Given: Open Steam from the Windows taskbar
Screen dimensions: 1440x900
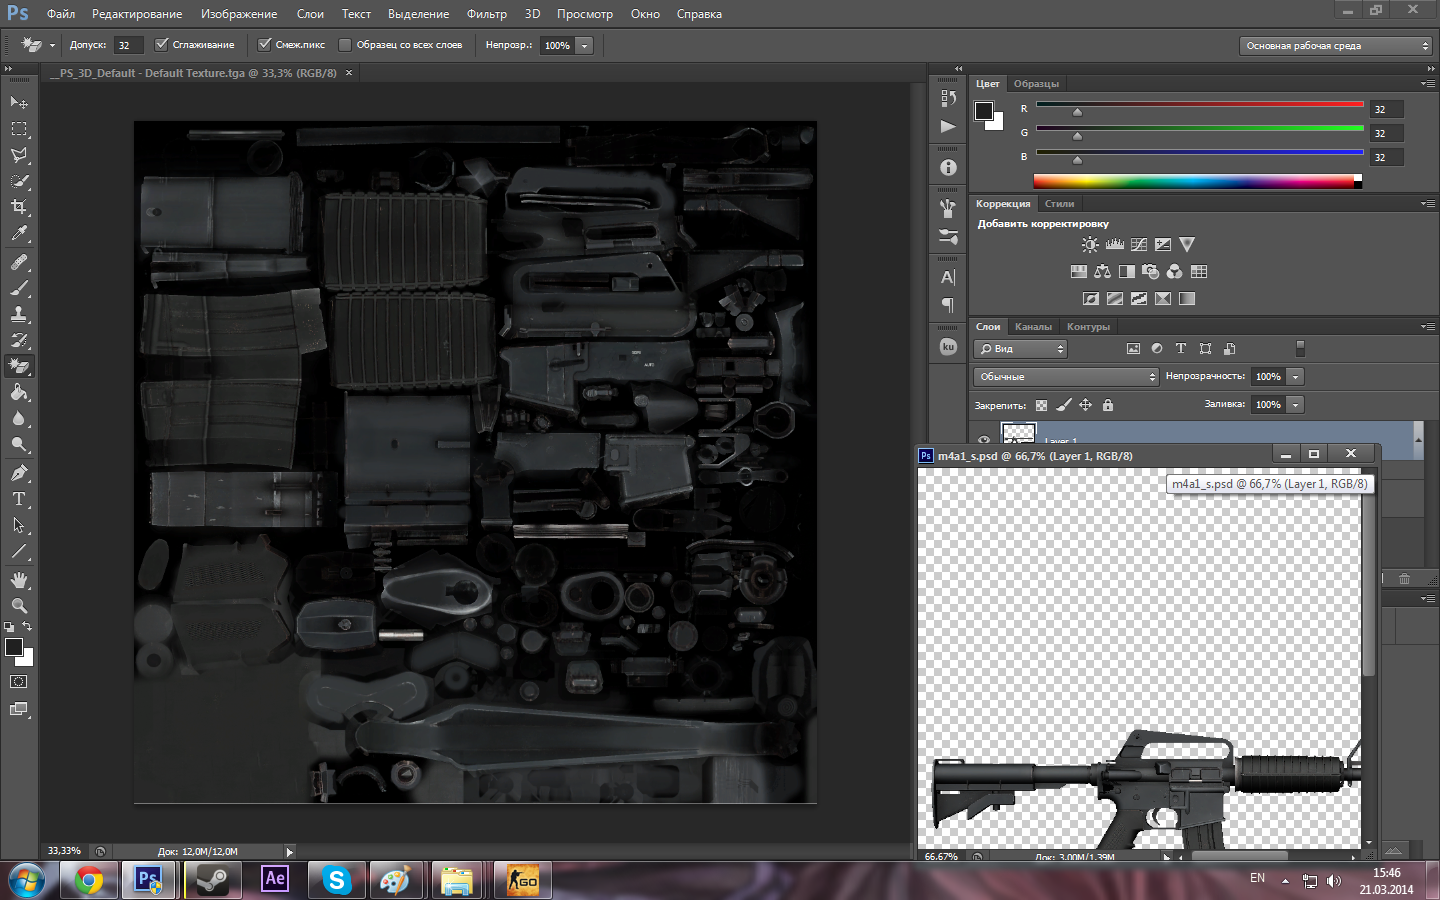Looking at the screenshot, I should pyautogui.click(x=212, y=880).
